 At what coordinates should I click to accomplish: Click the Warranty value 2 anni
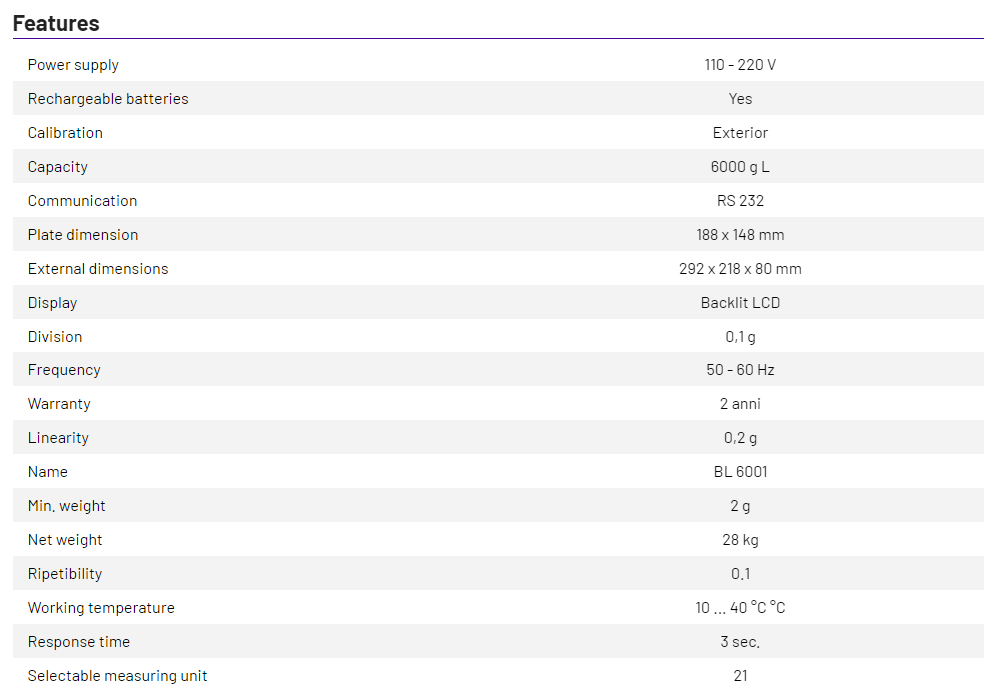click(x=740, y=404)
